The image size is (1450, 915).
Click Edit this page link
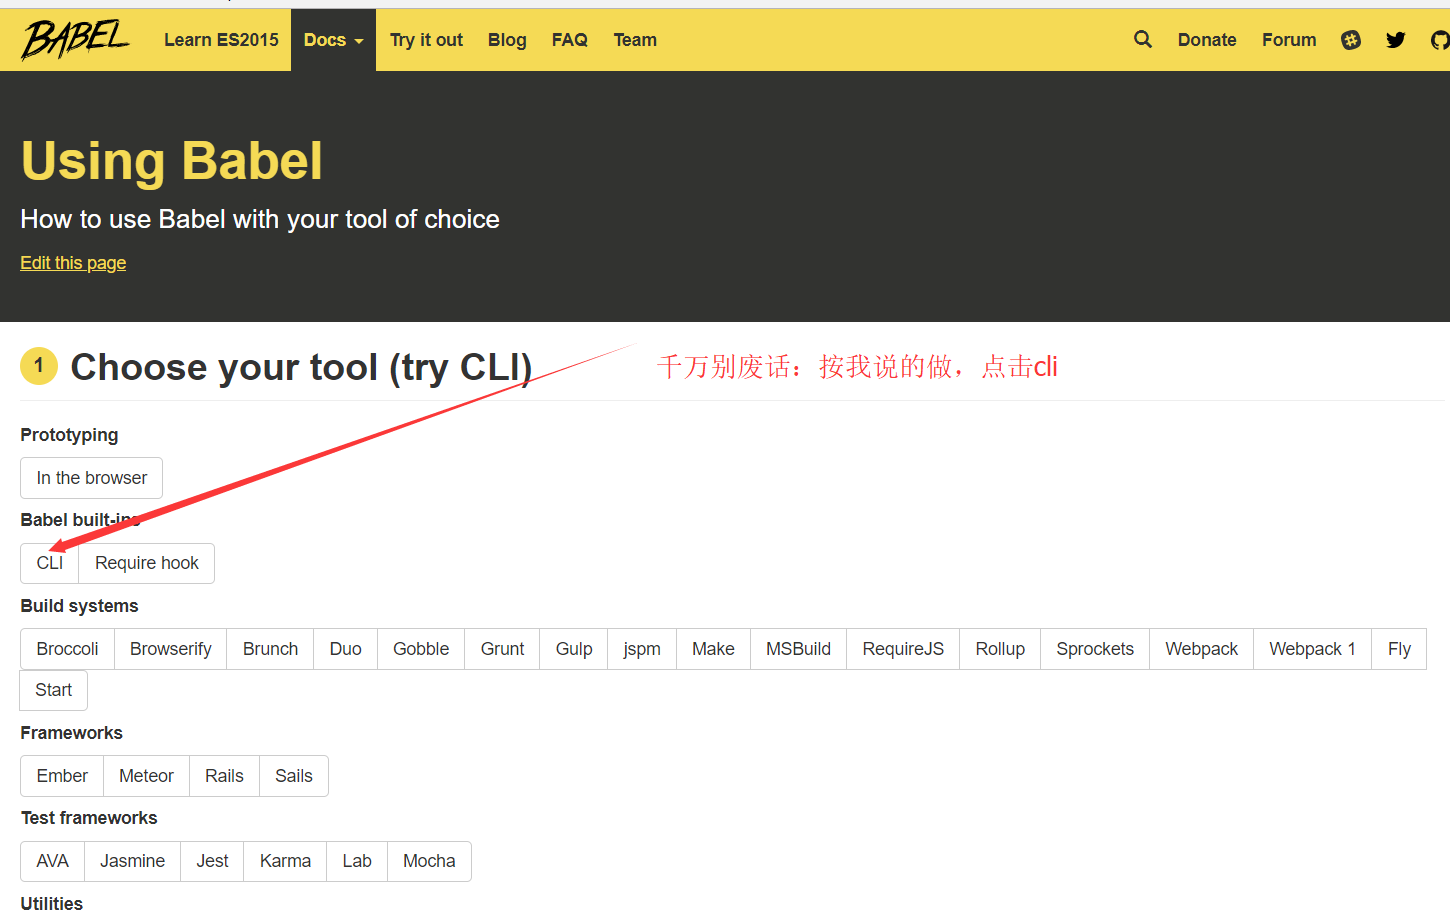coord(73,263)
